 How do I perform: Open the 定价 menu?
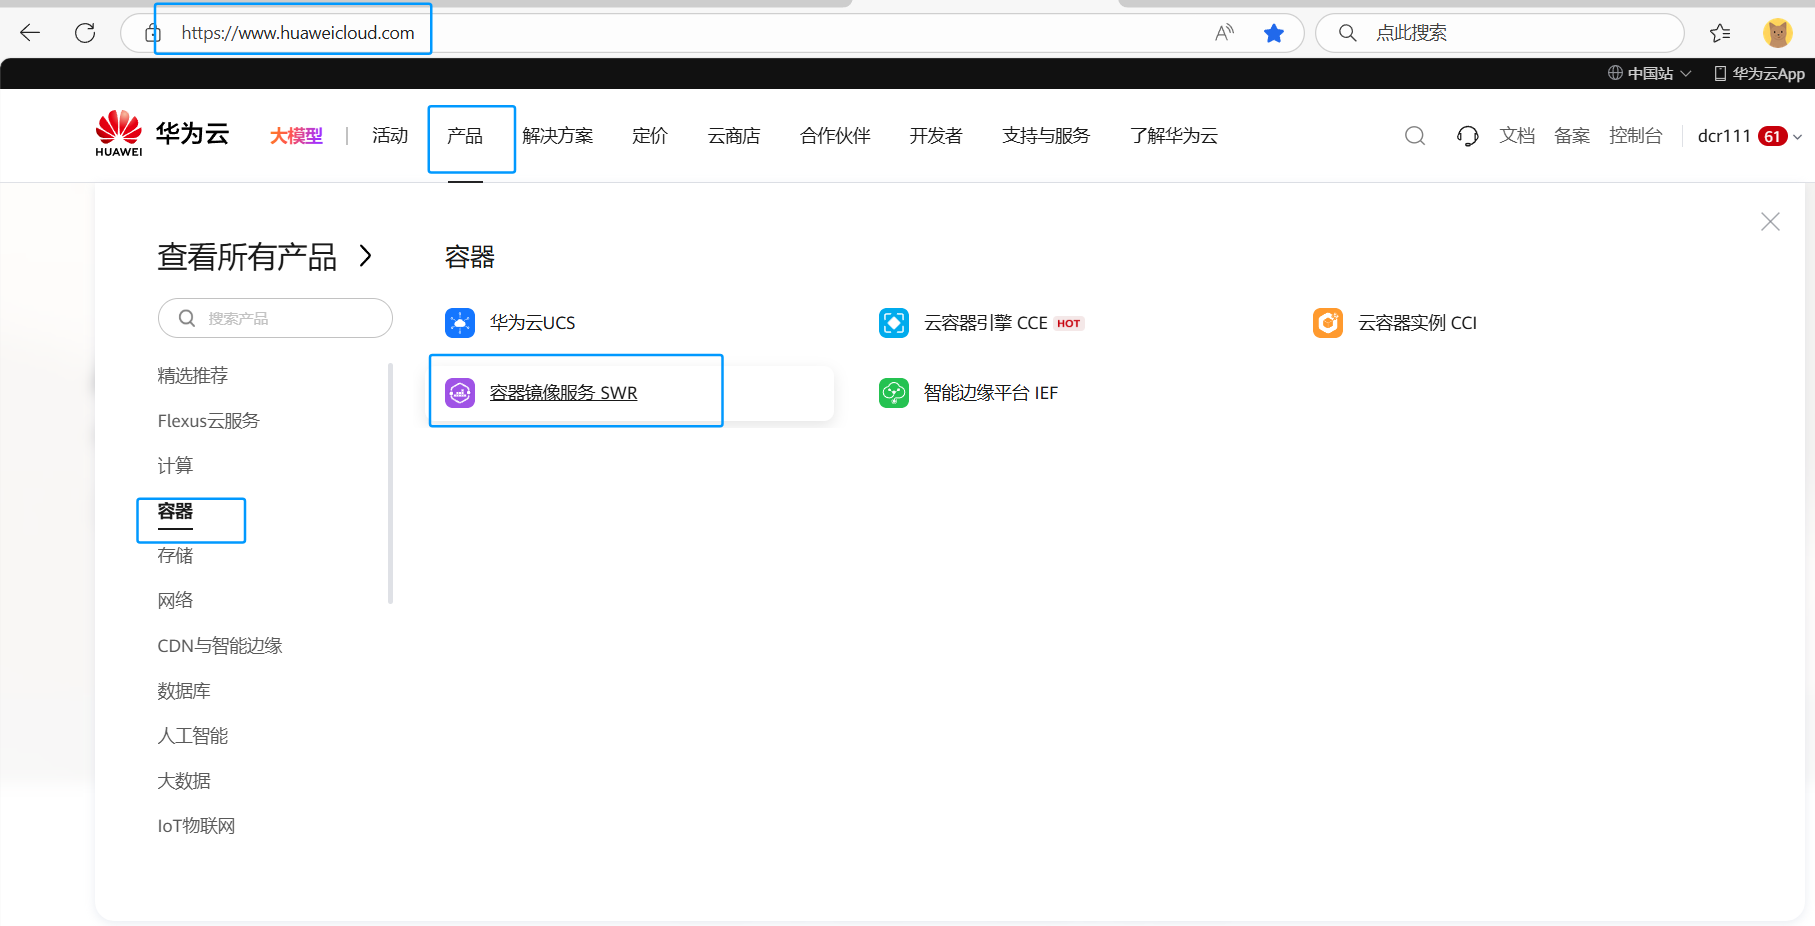tap(650, 136)
